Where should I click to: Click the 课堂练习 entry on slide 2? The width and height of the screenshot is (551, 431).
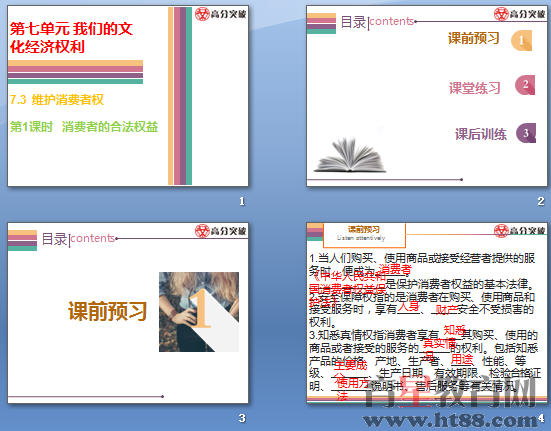(474, 88)
